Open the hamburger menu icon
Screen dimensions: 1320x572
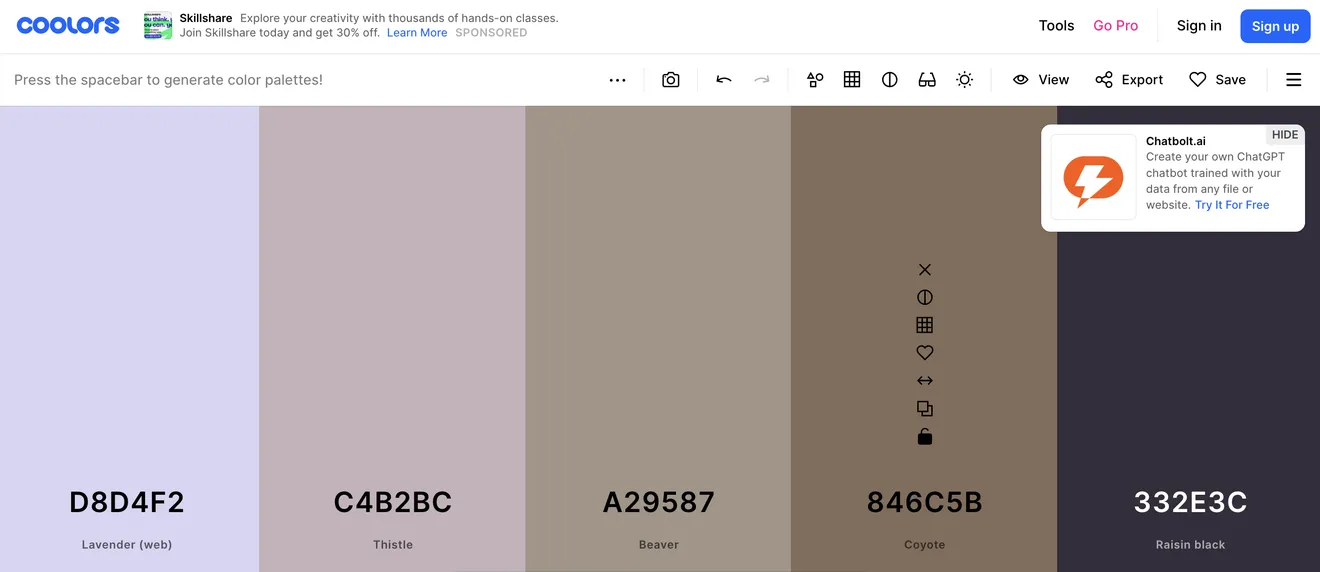(1294, 80)
